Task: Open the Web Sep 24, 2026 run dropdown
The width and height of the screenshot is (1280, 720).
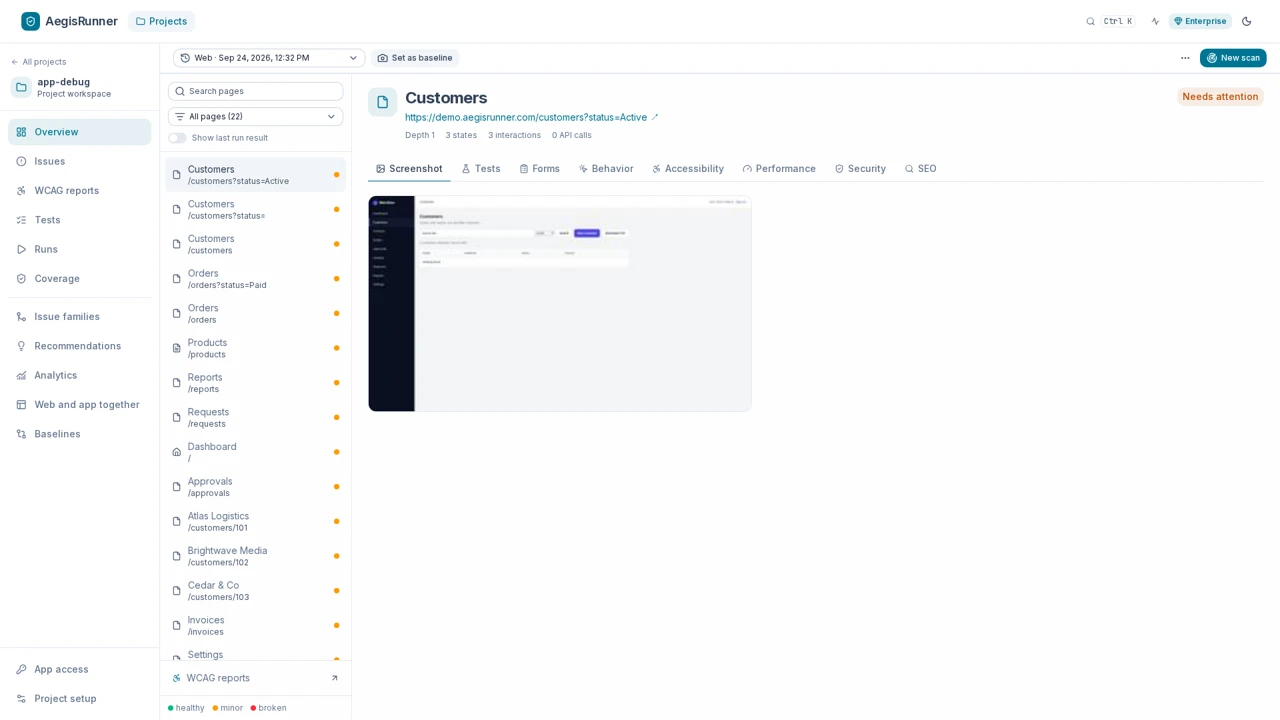Action: click(268, 58)
